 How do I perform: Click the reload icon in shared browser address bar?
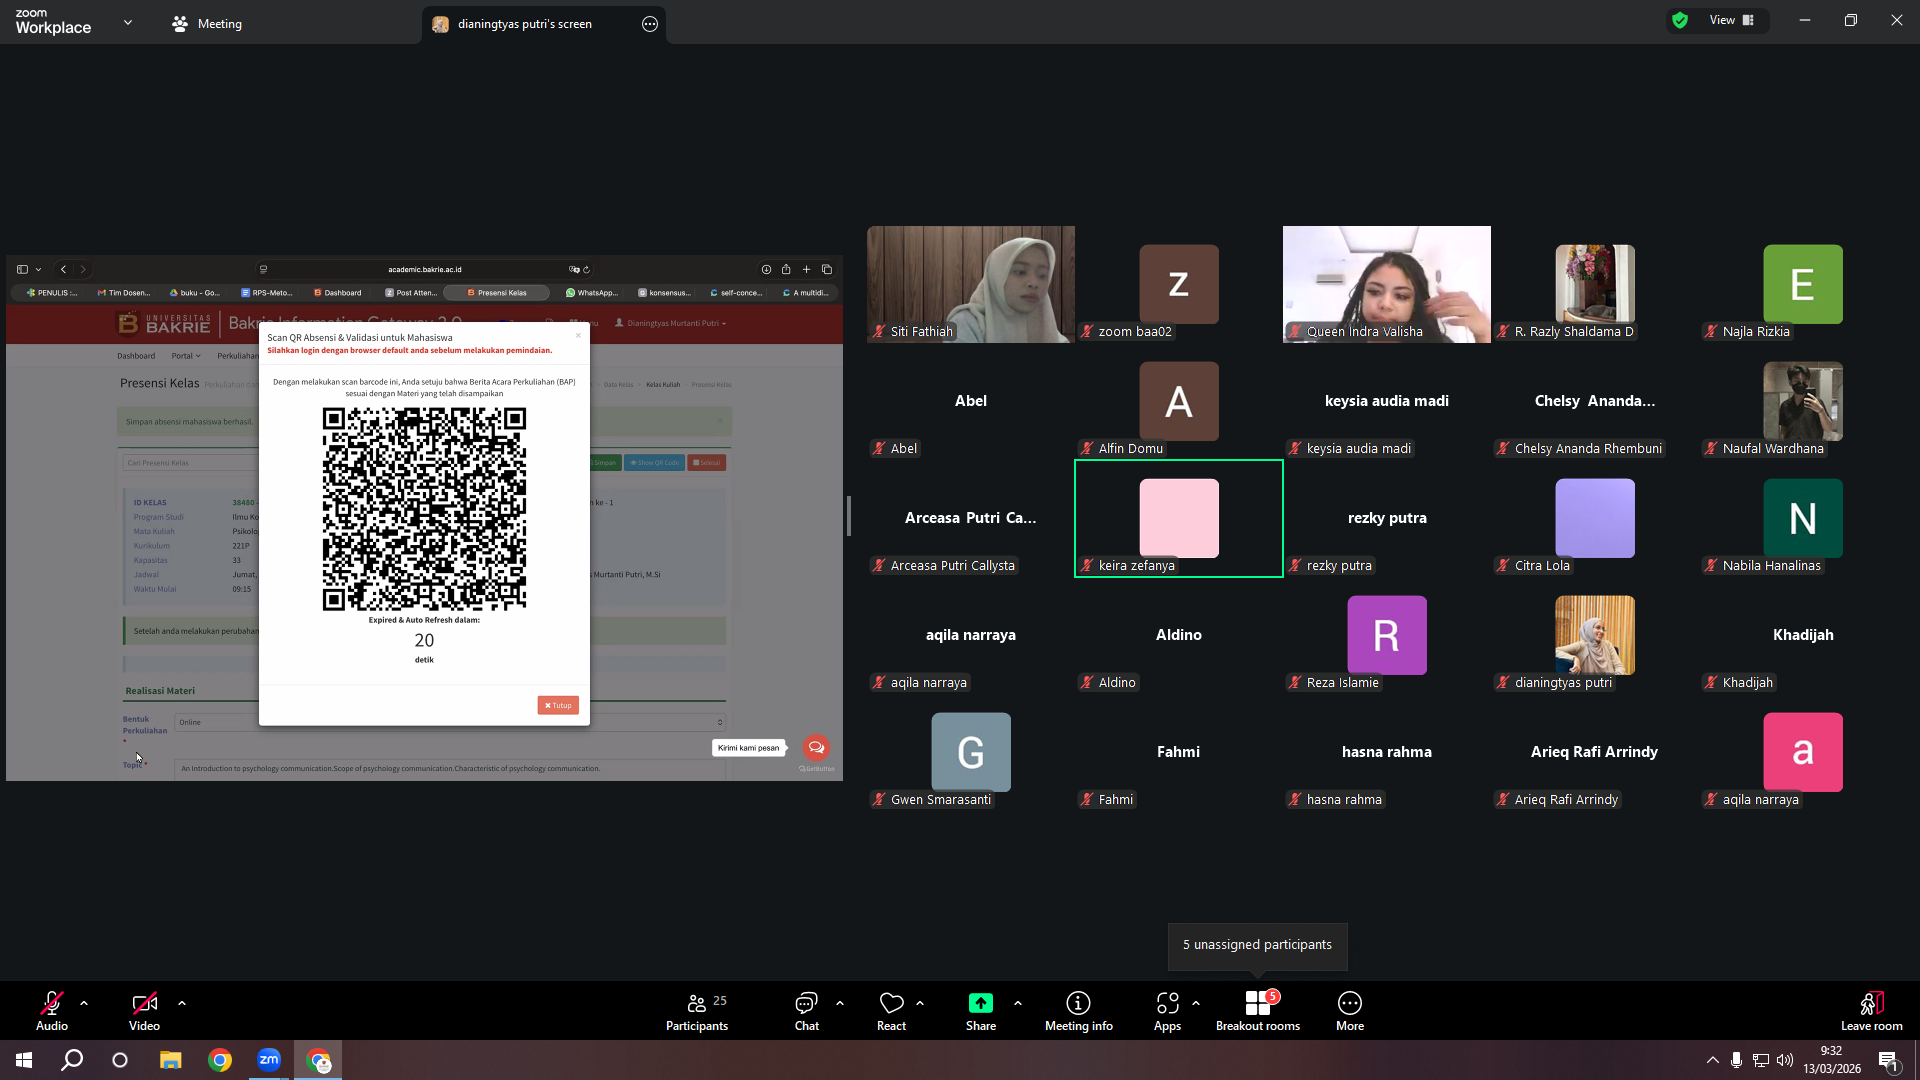[x=586, y=269]
